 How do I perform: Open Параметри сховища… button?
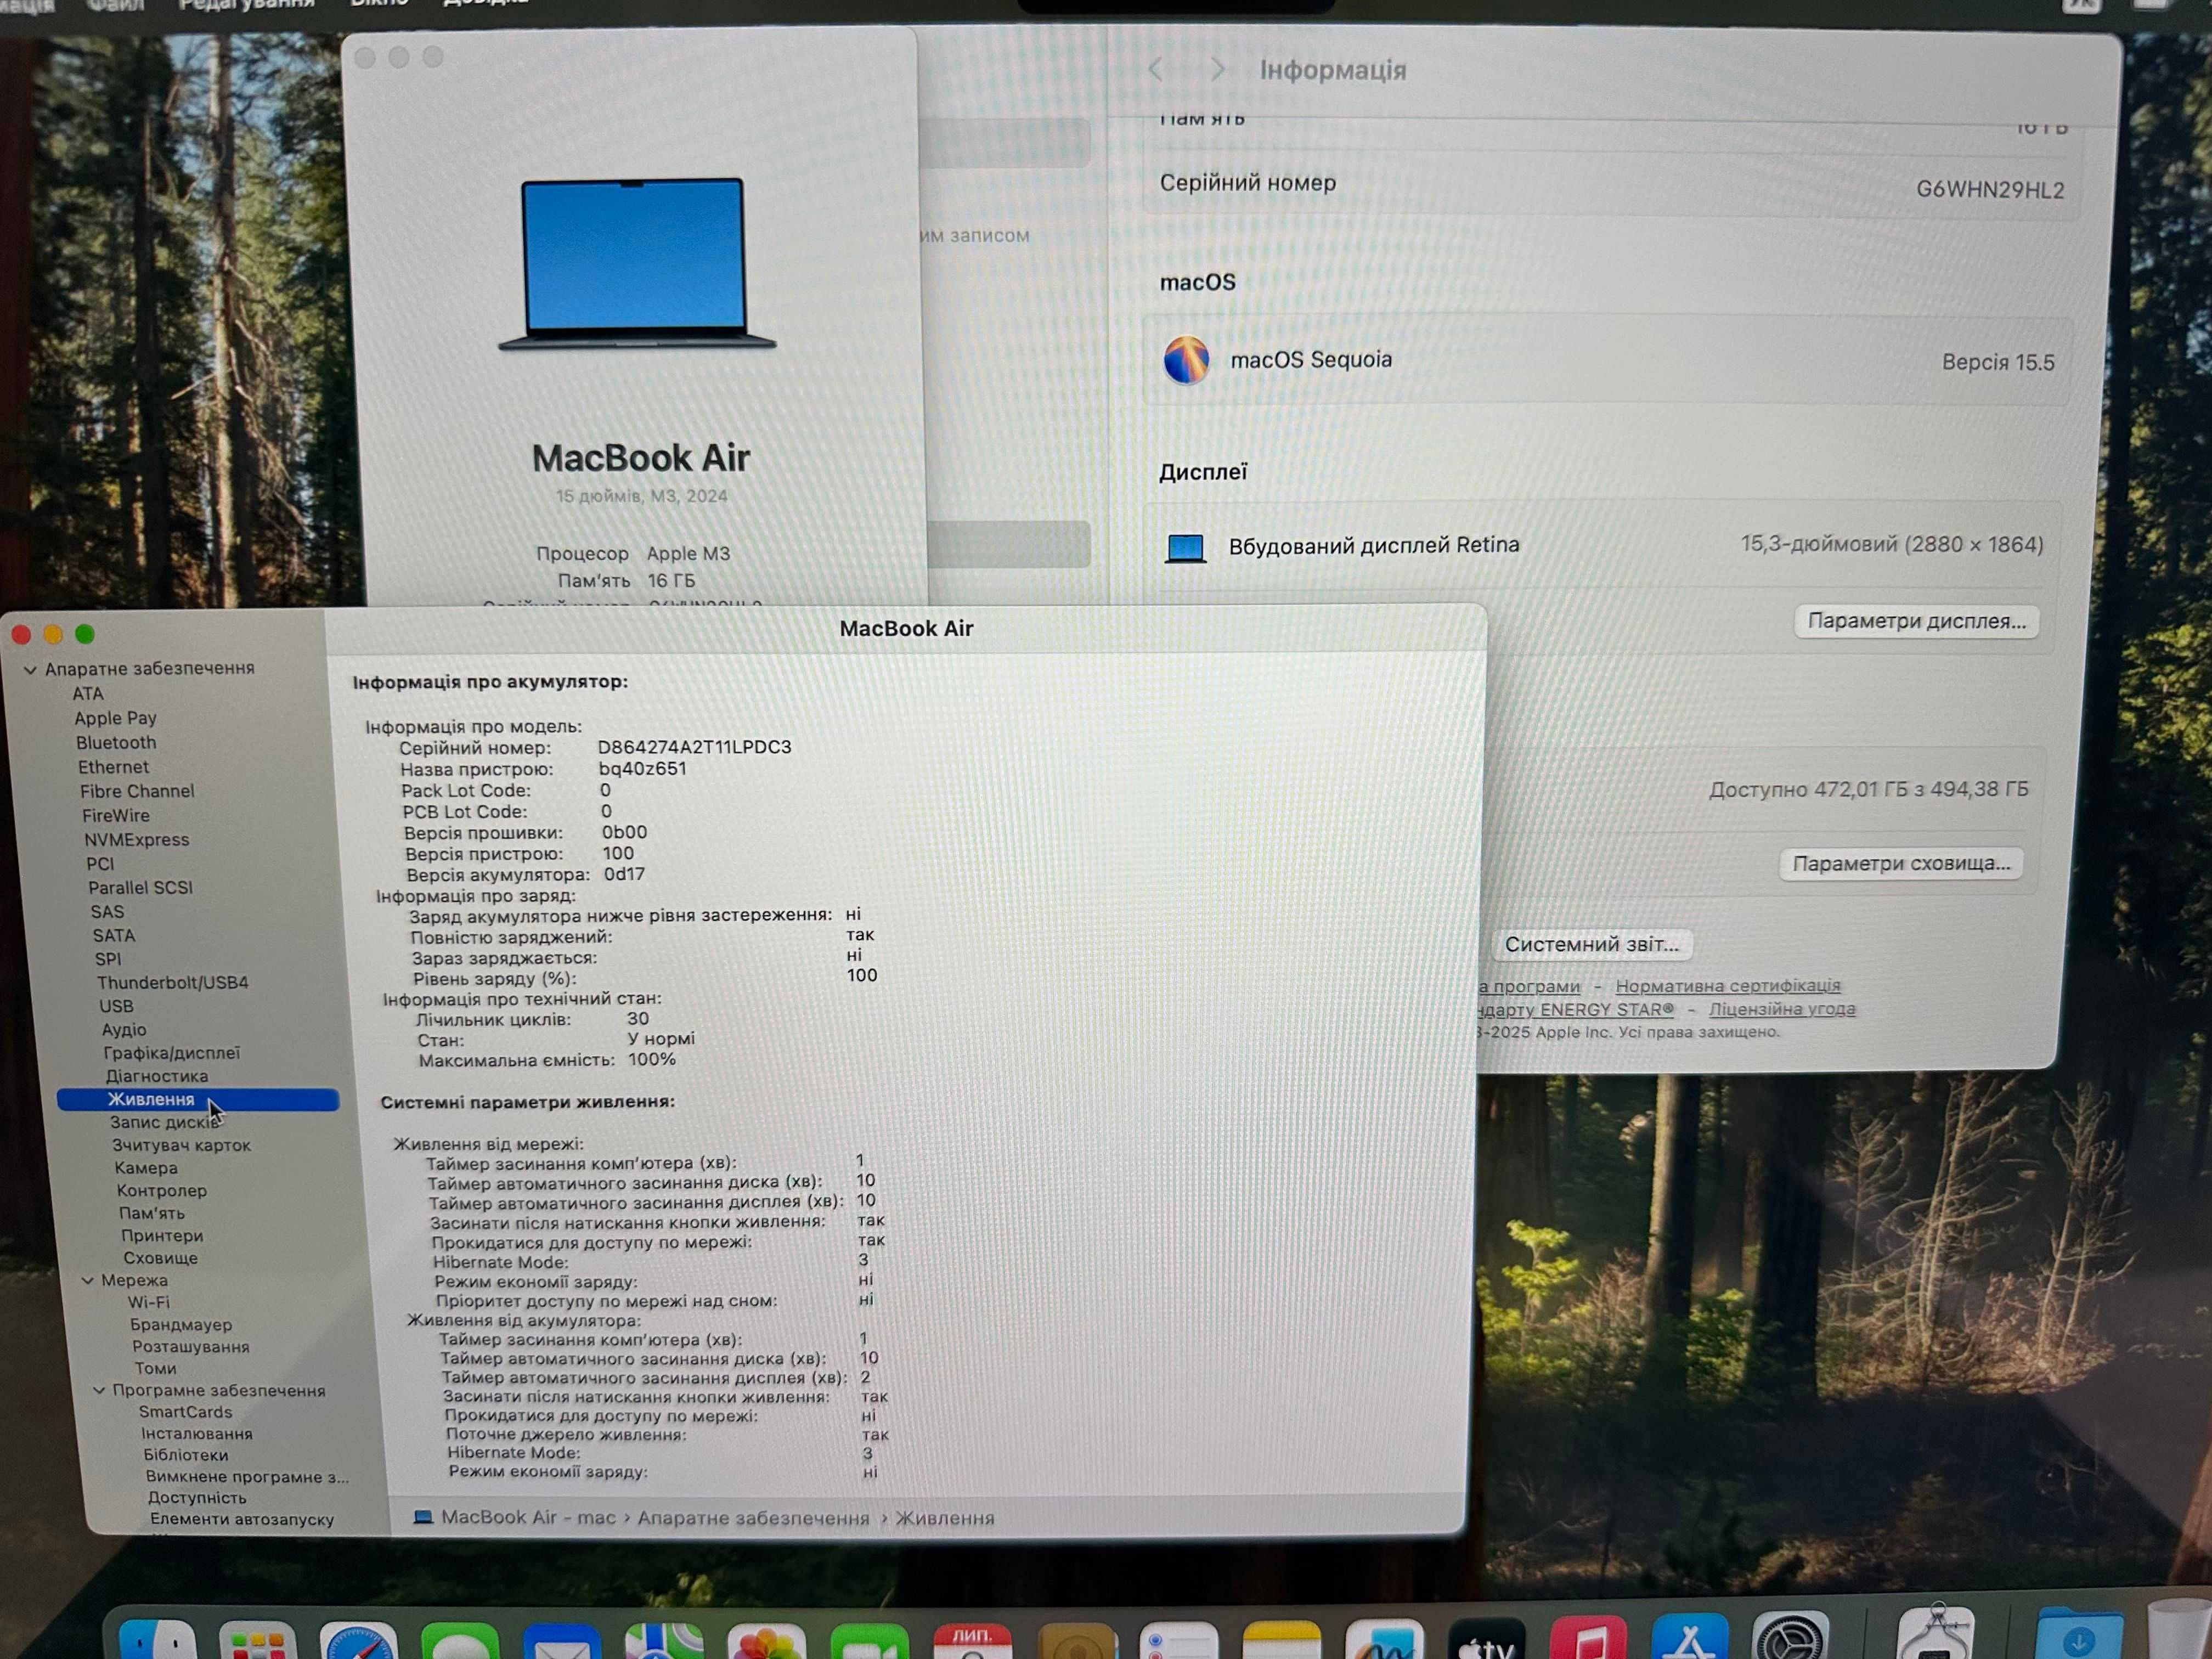(x=1901, y=863)
